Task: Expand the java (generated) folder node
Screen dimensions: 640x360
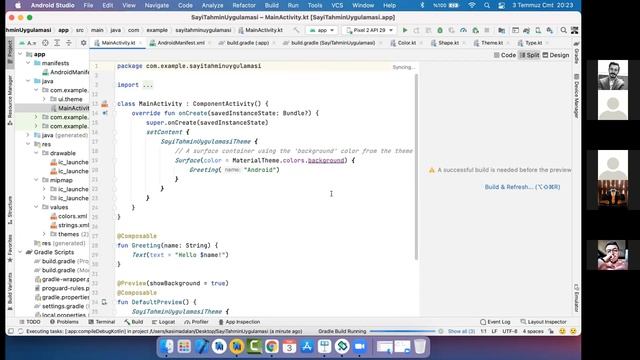Action: pos(28,135)
